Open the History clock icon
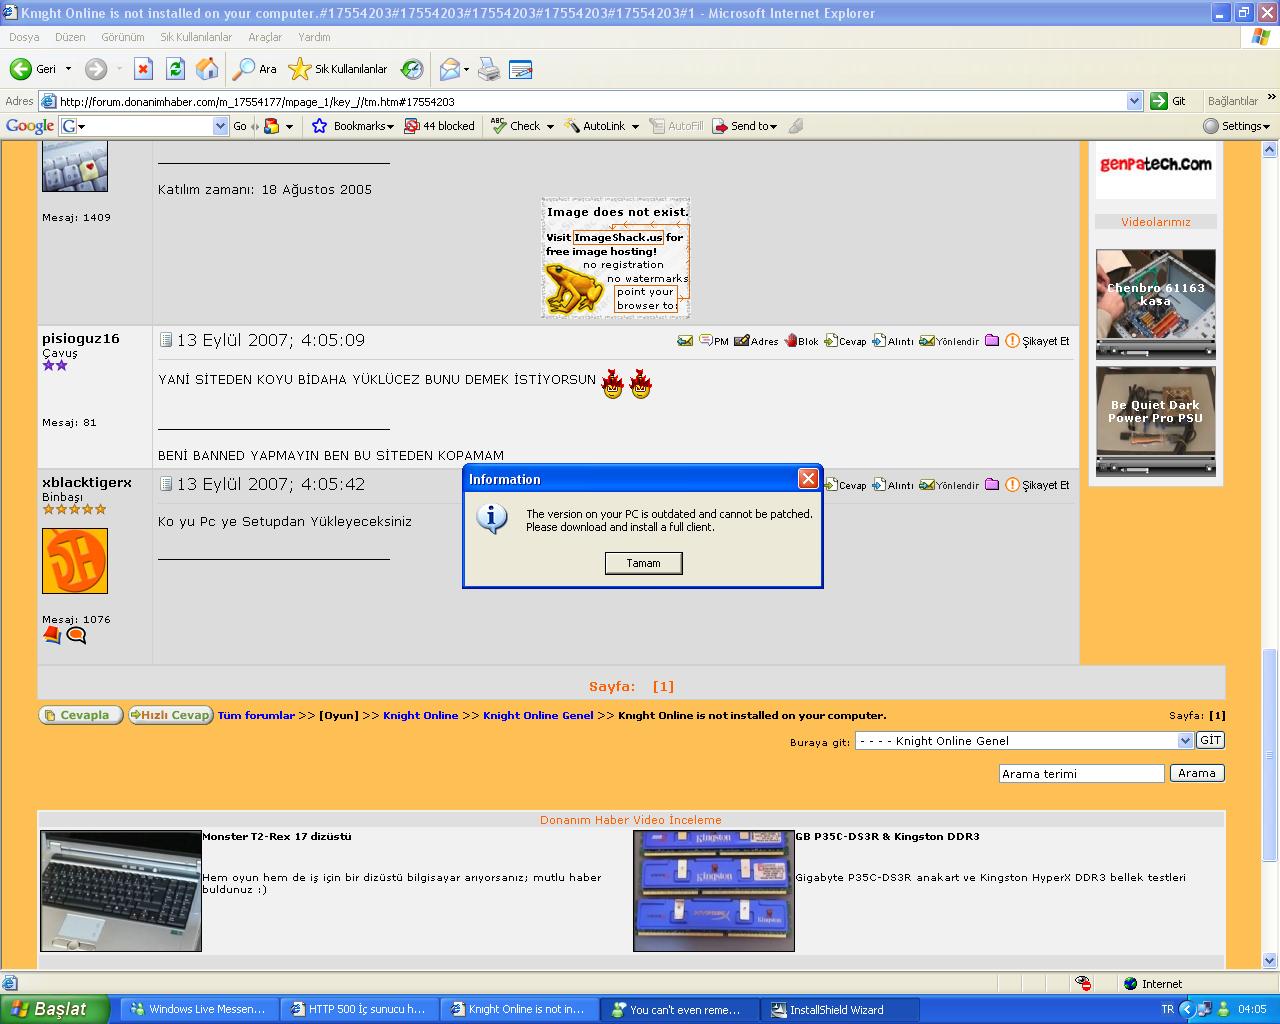Image resolution: width=1280 pixels, height=1024 pixels. coord(412,69)
